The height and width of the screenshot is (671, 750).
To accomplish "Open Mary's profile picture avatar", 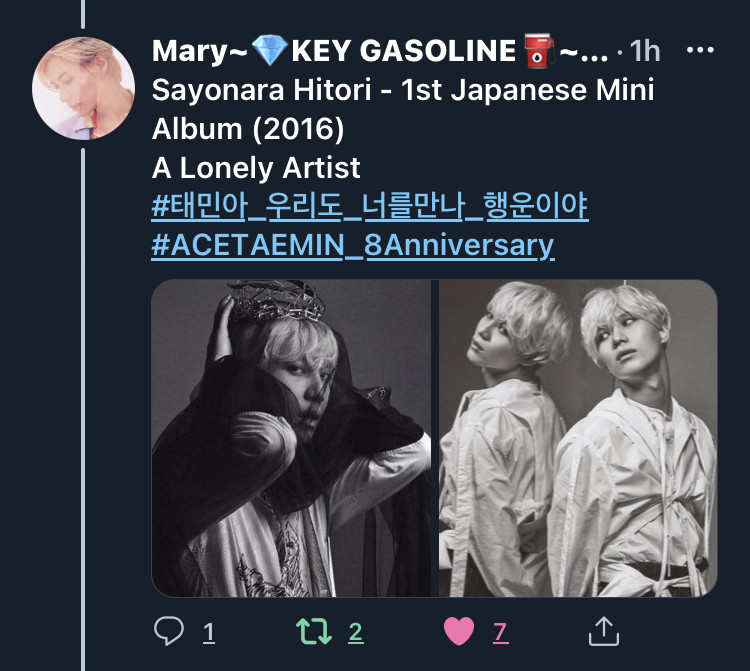I will 83,88.
